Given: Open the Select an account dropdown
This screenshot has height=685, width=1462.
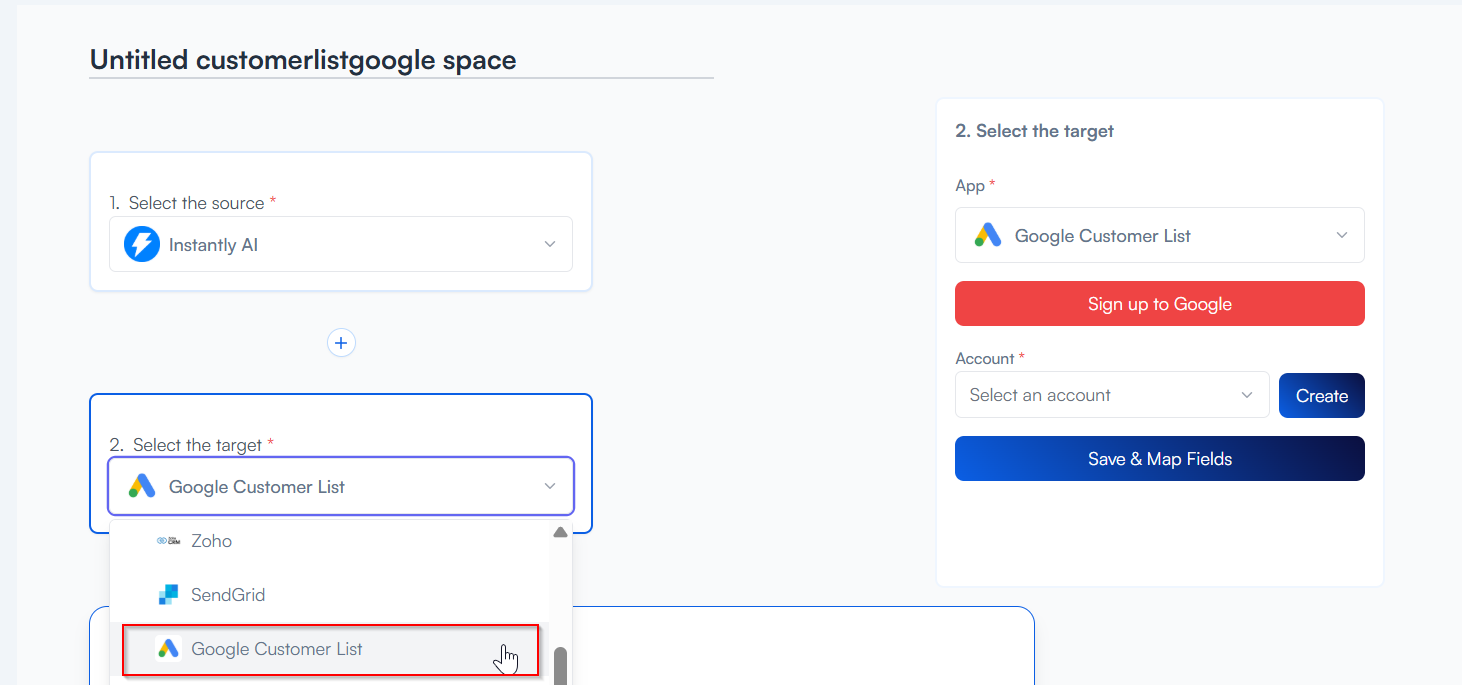Looking at the screenshot, I should [1111, 395].
